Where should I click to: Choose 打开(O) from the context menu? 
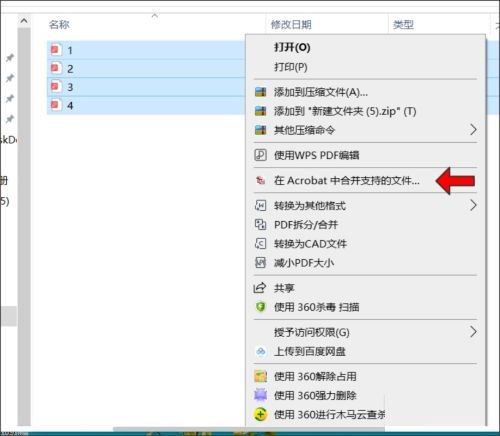coord(366,47)
